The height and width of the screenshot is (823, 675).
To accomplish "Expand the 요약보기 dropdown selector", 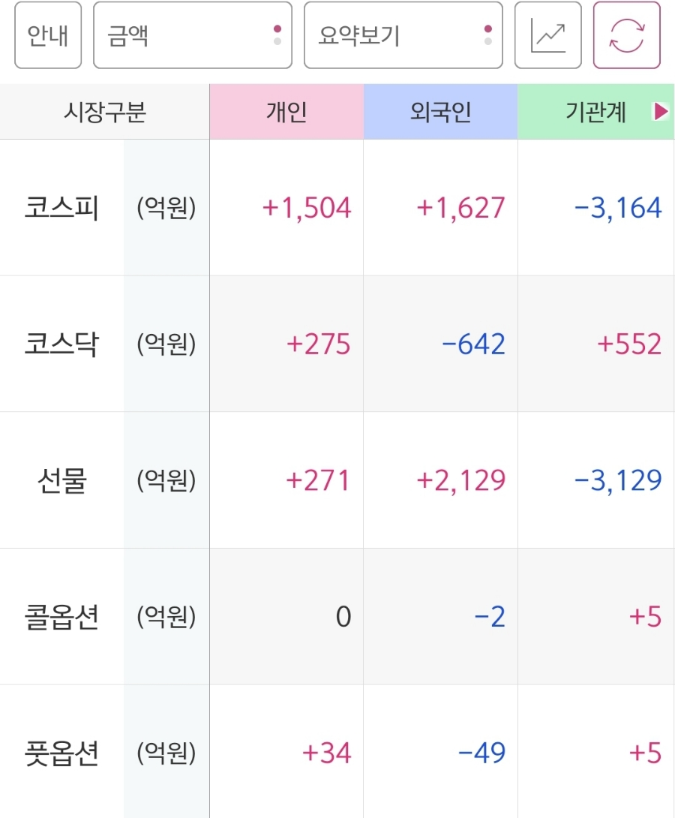I will pyautogui.click(x=403, y=35).
